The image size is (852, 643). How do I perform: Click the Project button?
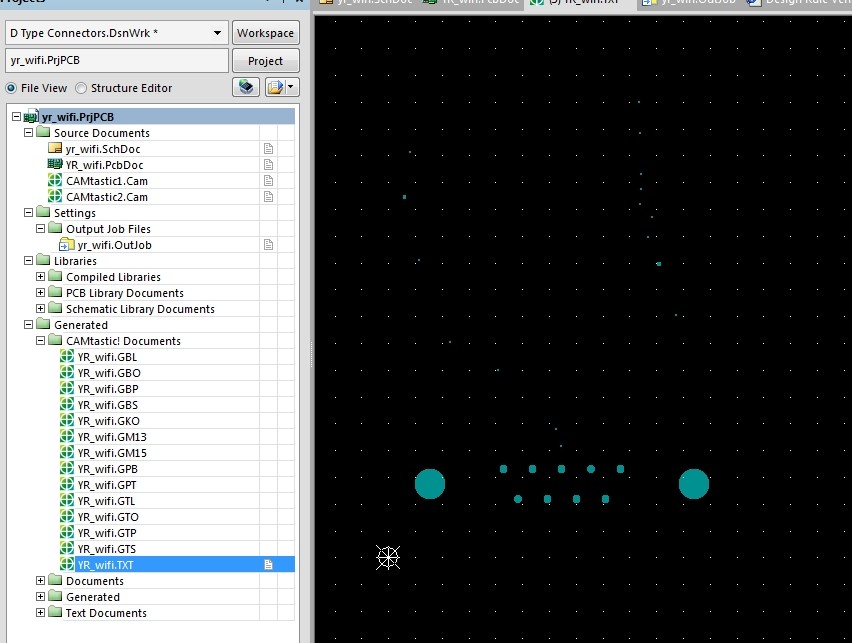(x=265, y=61)
